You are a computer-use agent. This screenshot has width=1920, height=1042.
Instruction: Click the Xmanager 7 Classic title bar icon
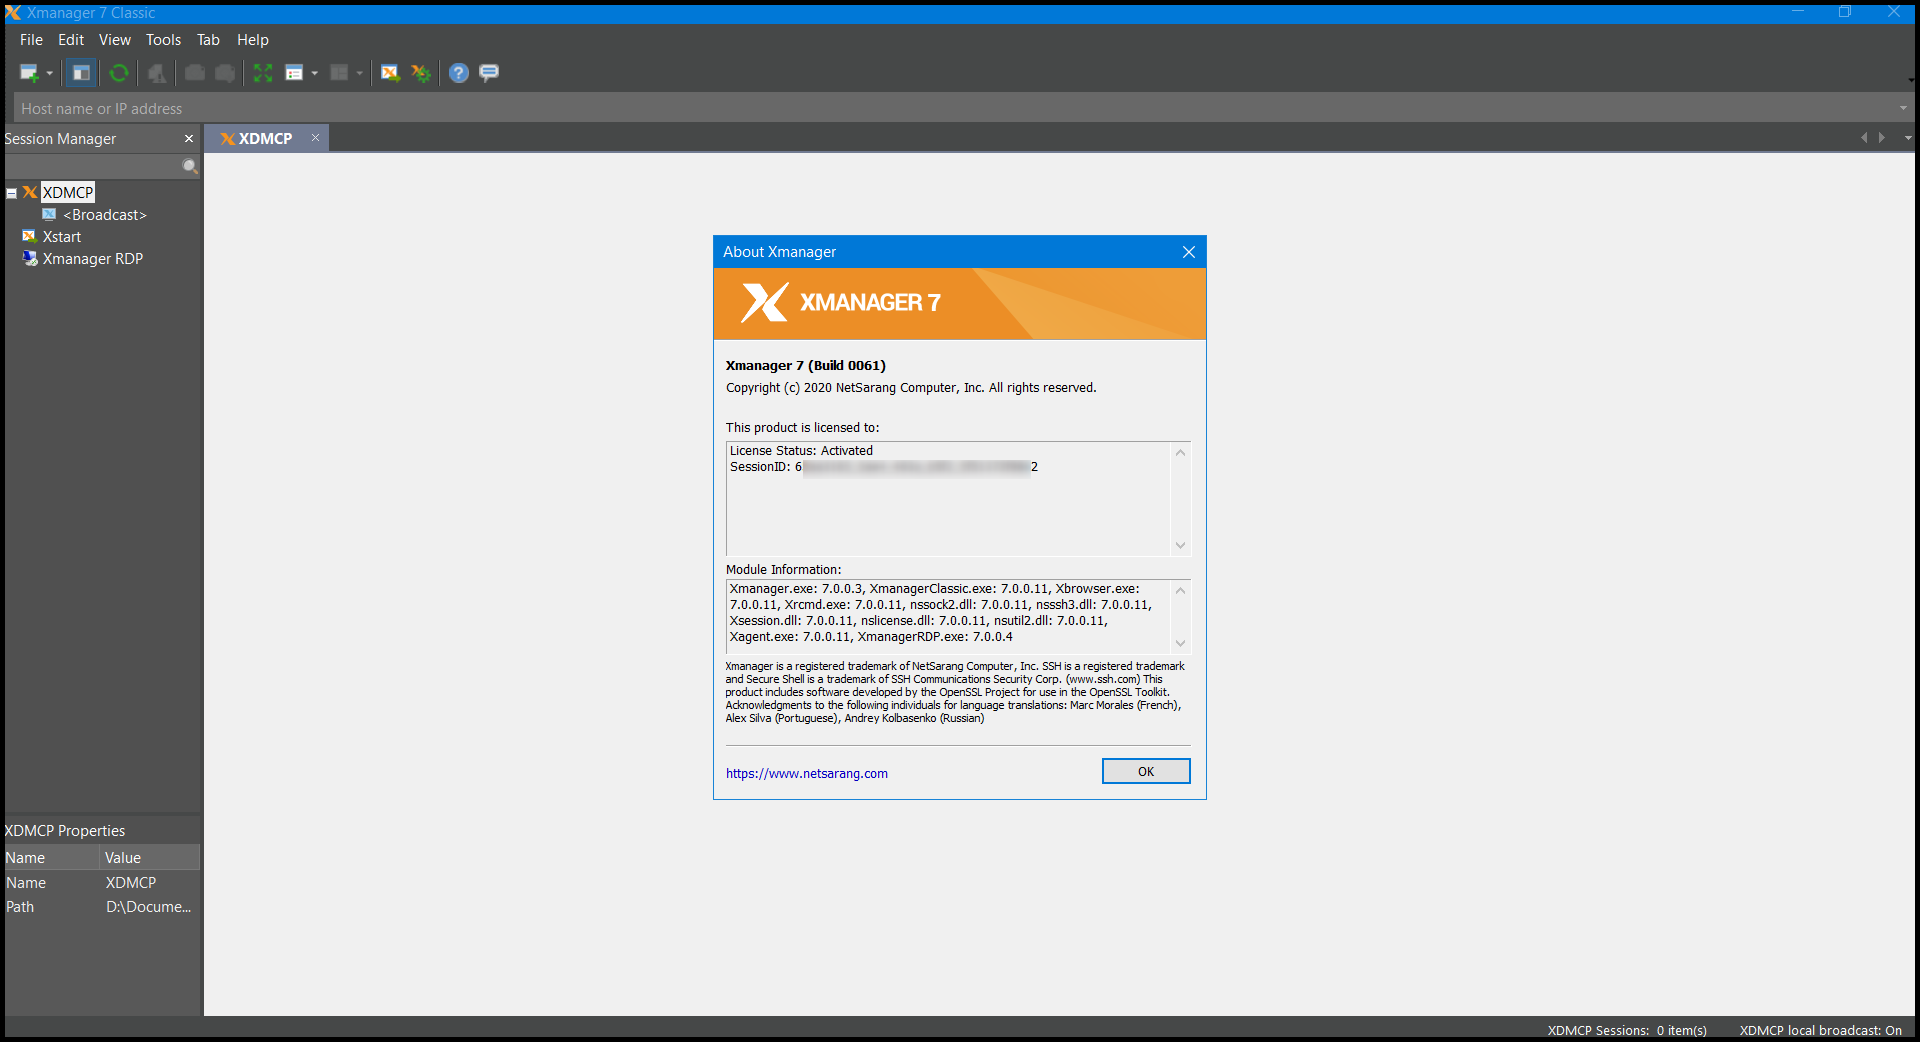[13, 12]
